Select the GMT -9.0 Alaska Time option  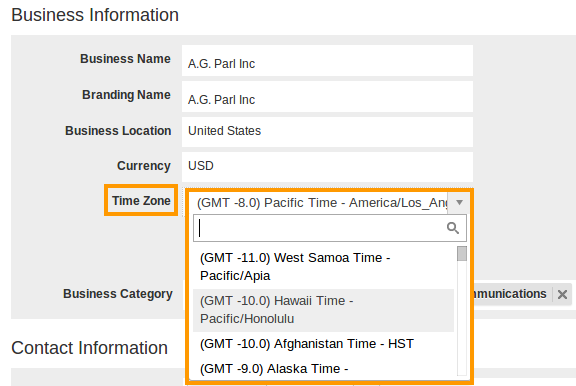coord(323,369)
